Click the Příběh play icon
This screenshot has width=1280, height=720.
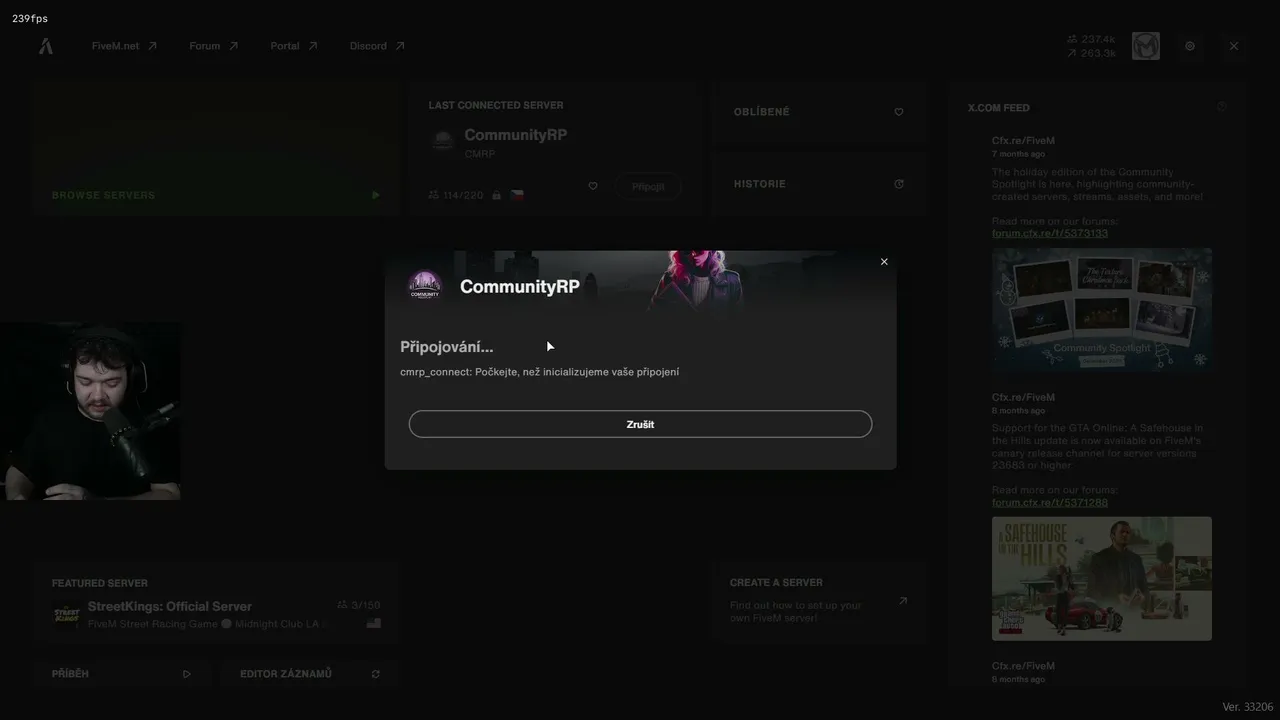point(187,674)
